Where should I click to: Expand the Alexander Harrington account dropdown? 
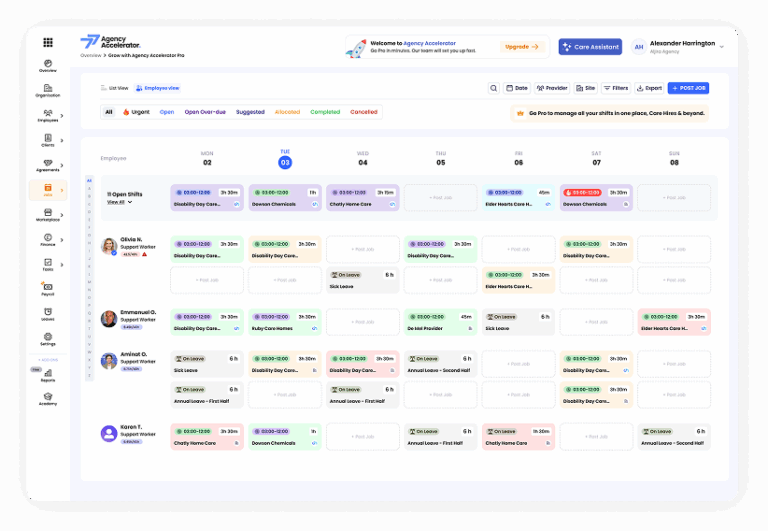coord(722,46)
